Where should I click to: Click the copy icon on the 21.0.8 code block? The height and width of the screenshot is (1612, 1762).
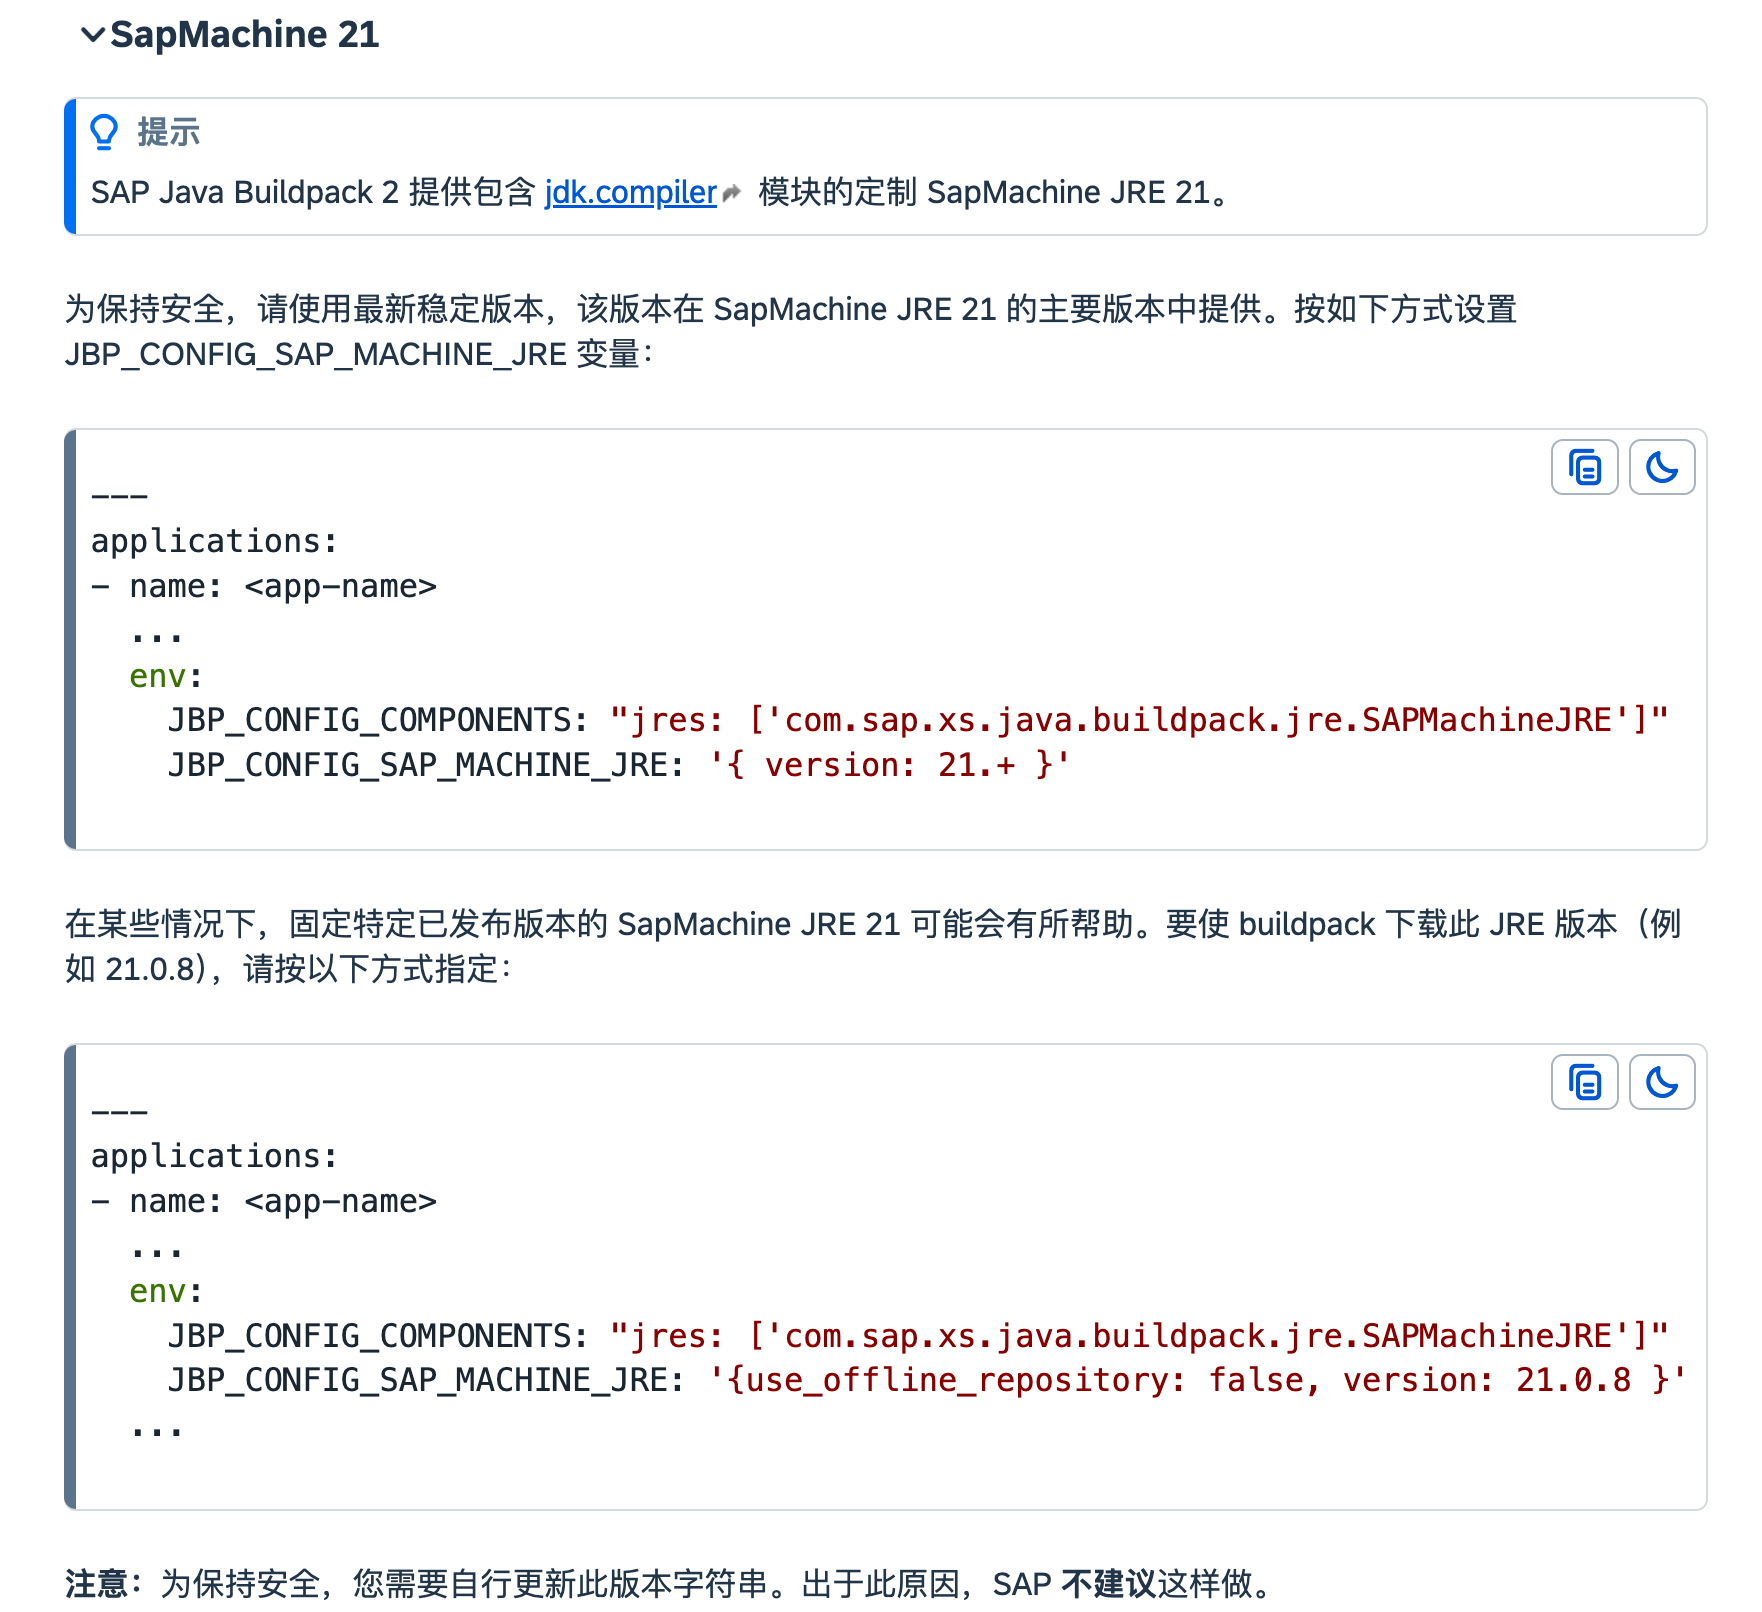[1583, 1081]
